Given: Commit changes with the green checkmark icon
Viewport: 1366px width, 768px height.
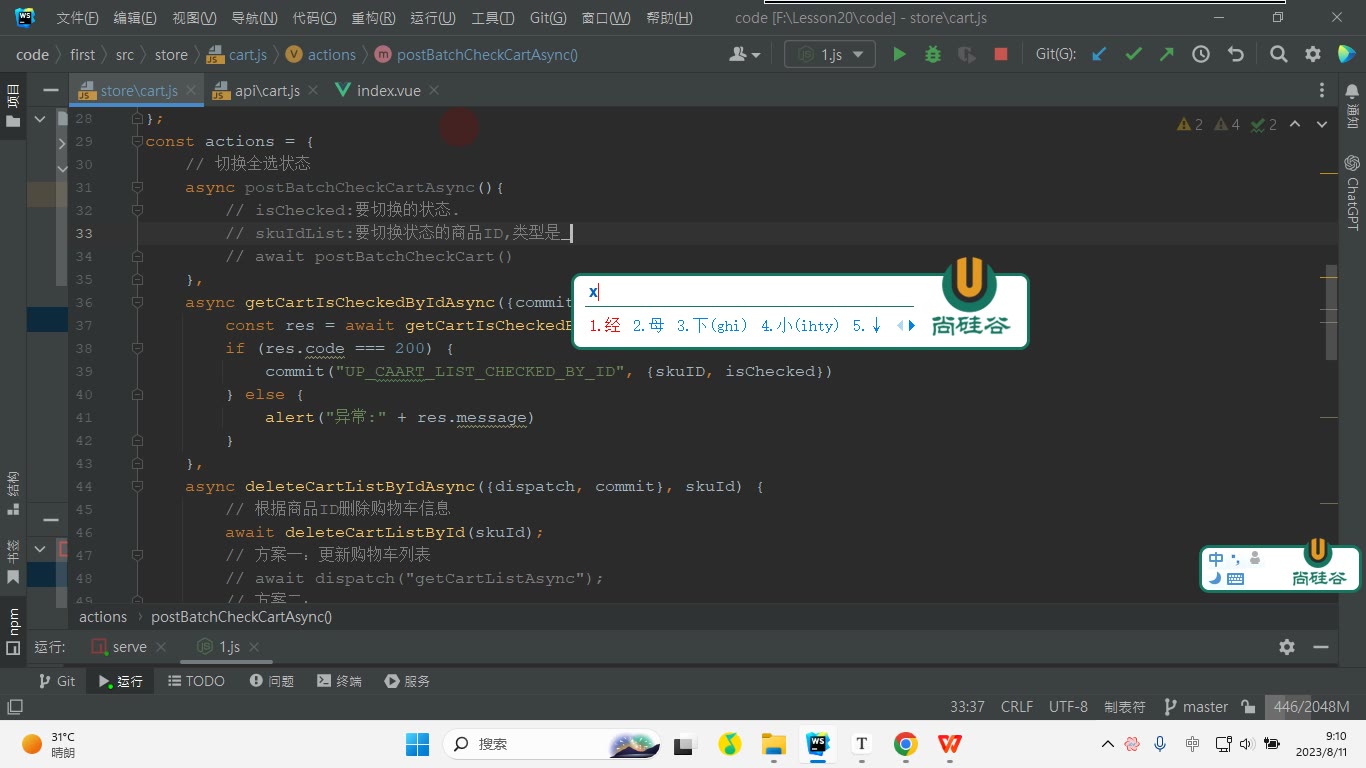Looking at the screenshot, I should 1133,54.
